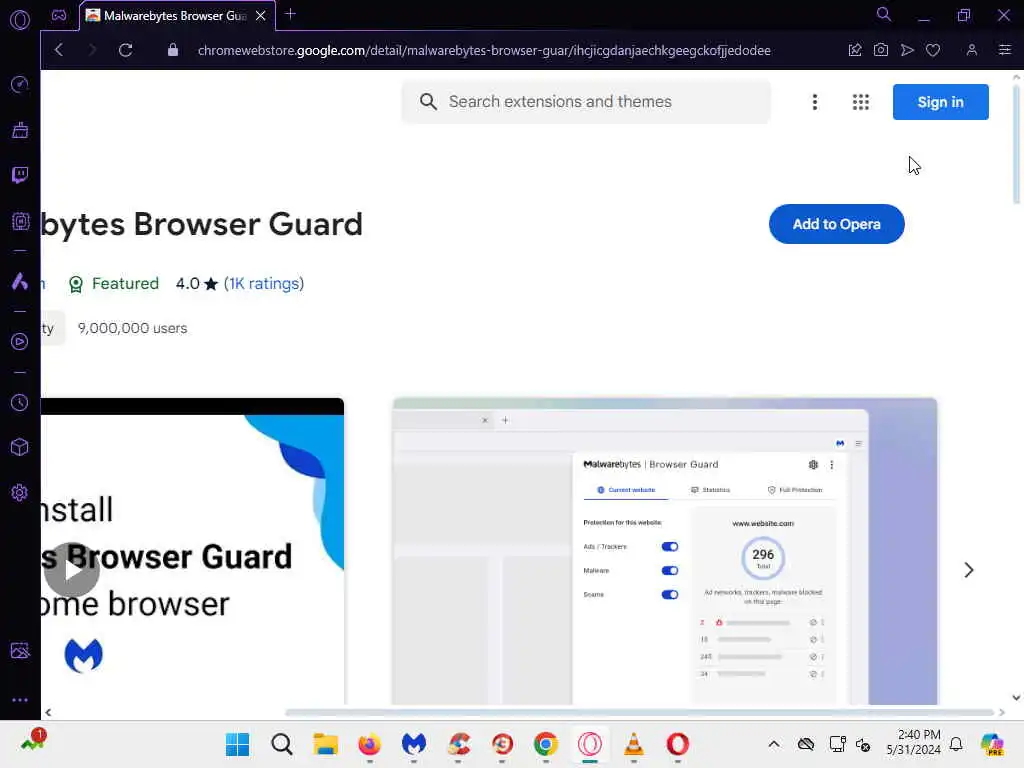Open GX Cleaner in sidebar
Screen dimensions: 1024x768
pyautogui.click(x=20, y=130)
